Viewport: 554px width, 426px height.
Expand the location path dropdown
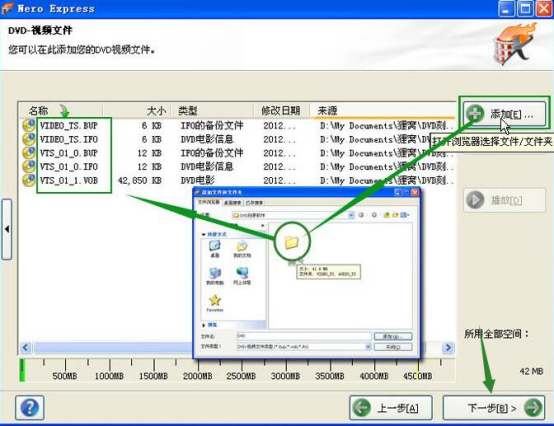click(351, 215)
